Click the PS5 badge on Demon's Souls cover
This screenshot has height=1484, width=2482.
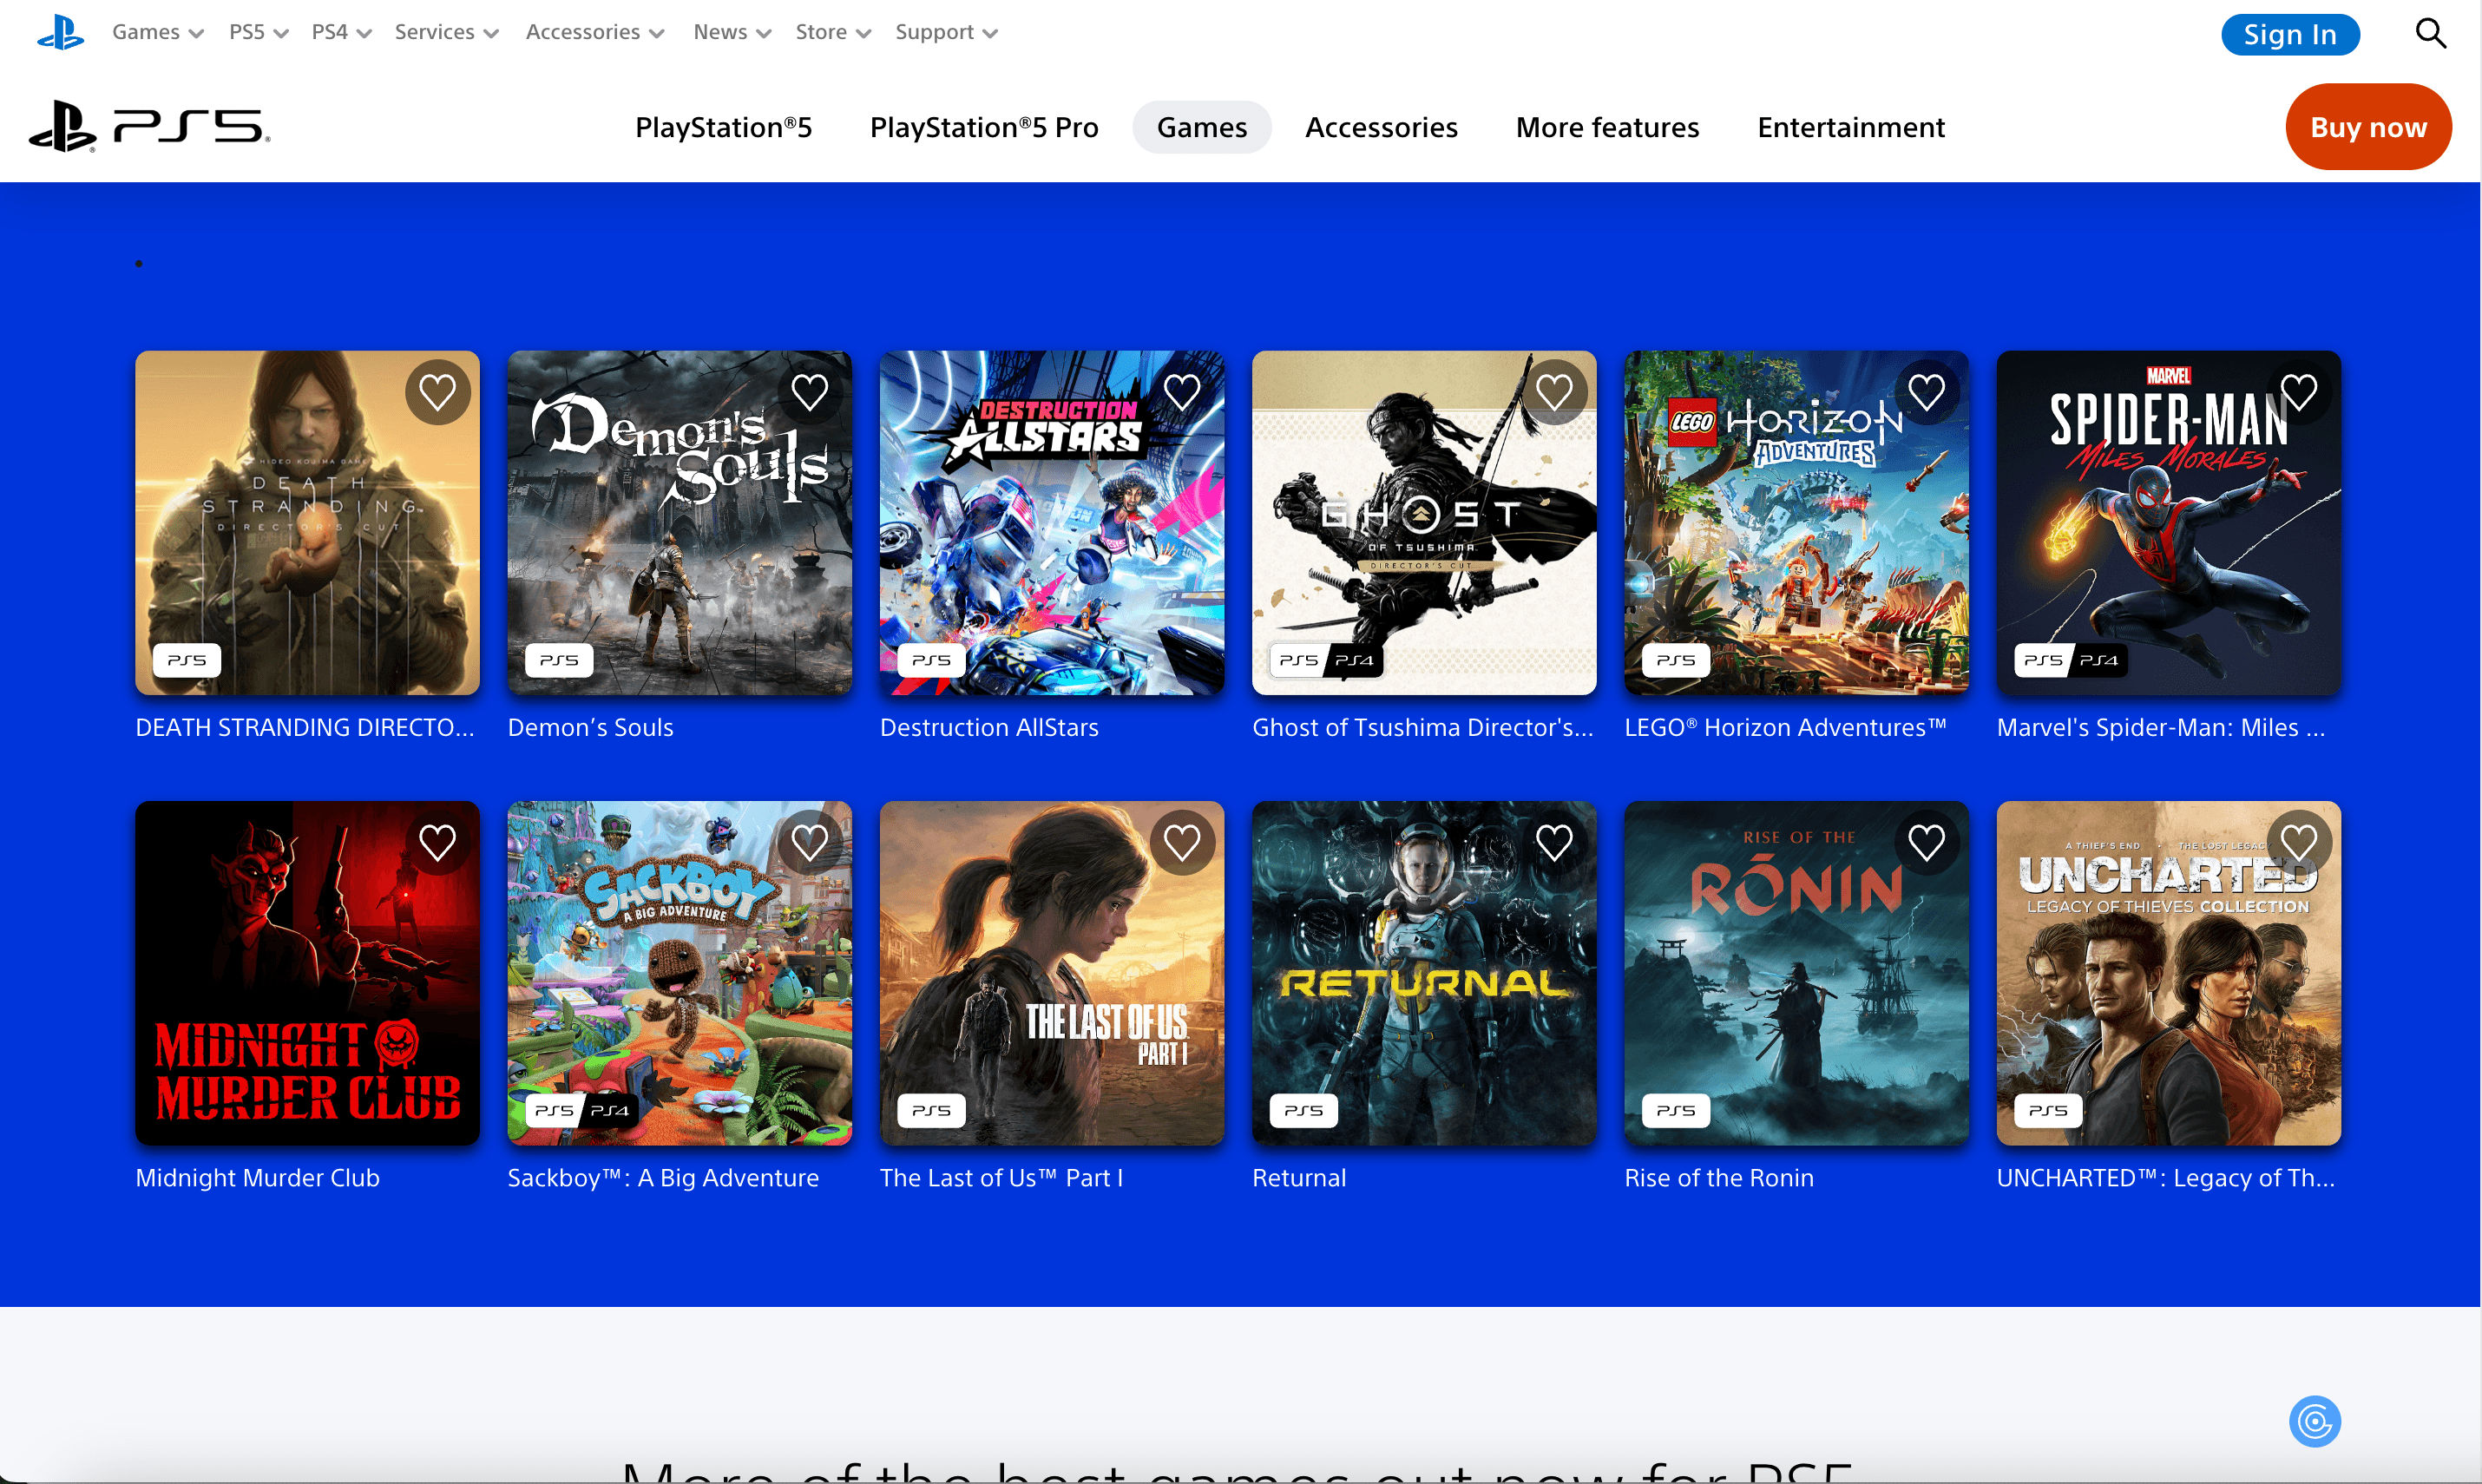[559, 660]
